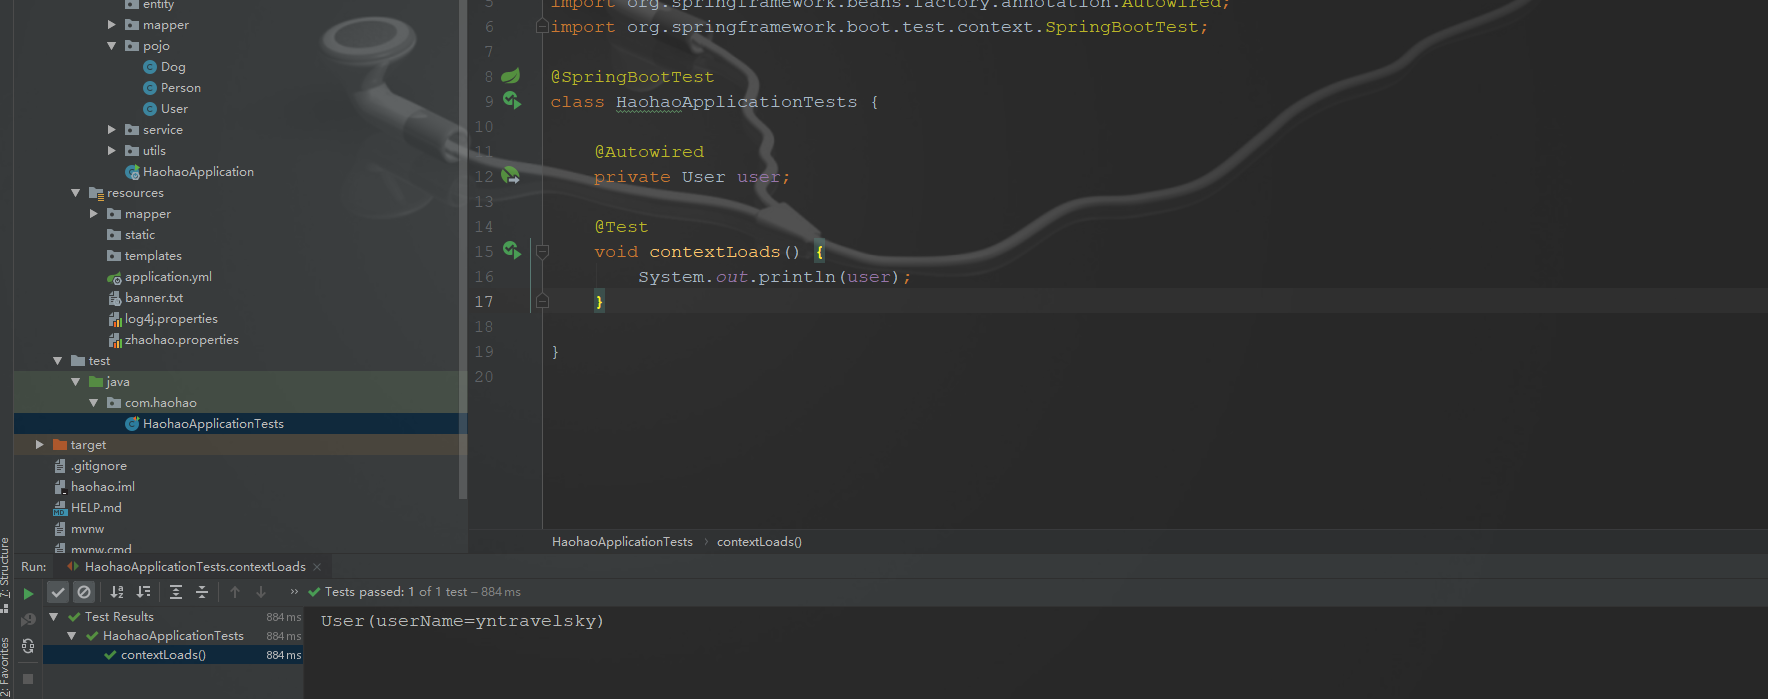Screen dimensions: 1768x699
Task: Click the User(userName=yntravelsky) console output
Action: tap(462, 621)
